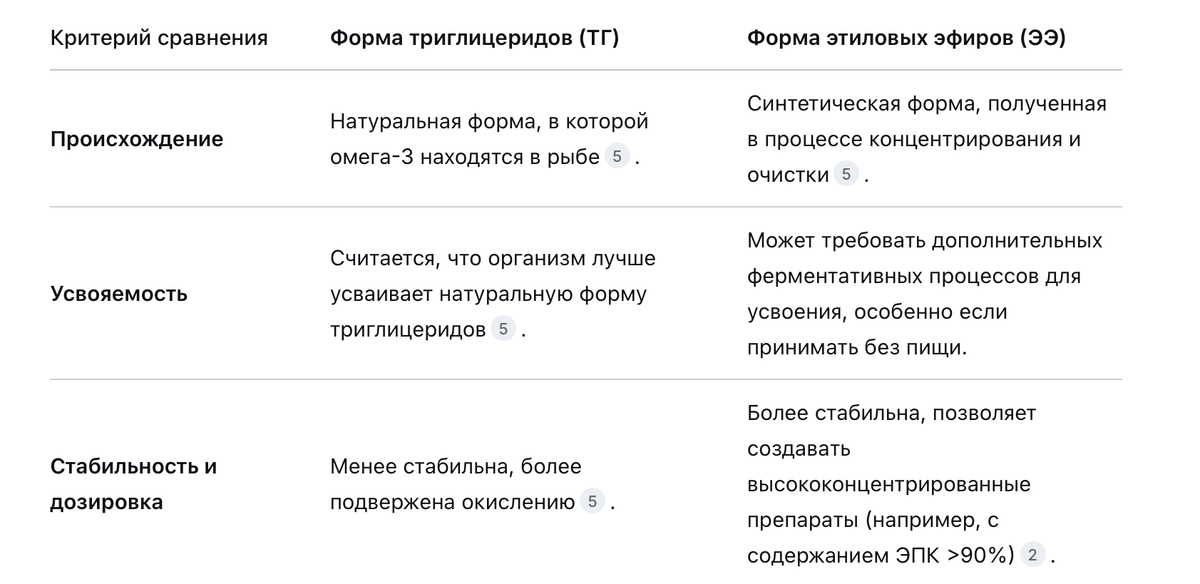This screenshot has width=1200, height=584.
Task: Open citation 5 after 'подвержена окислению'
Action: [x=592, y=501]
